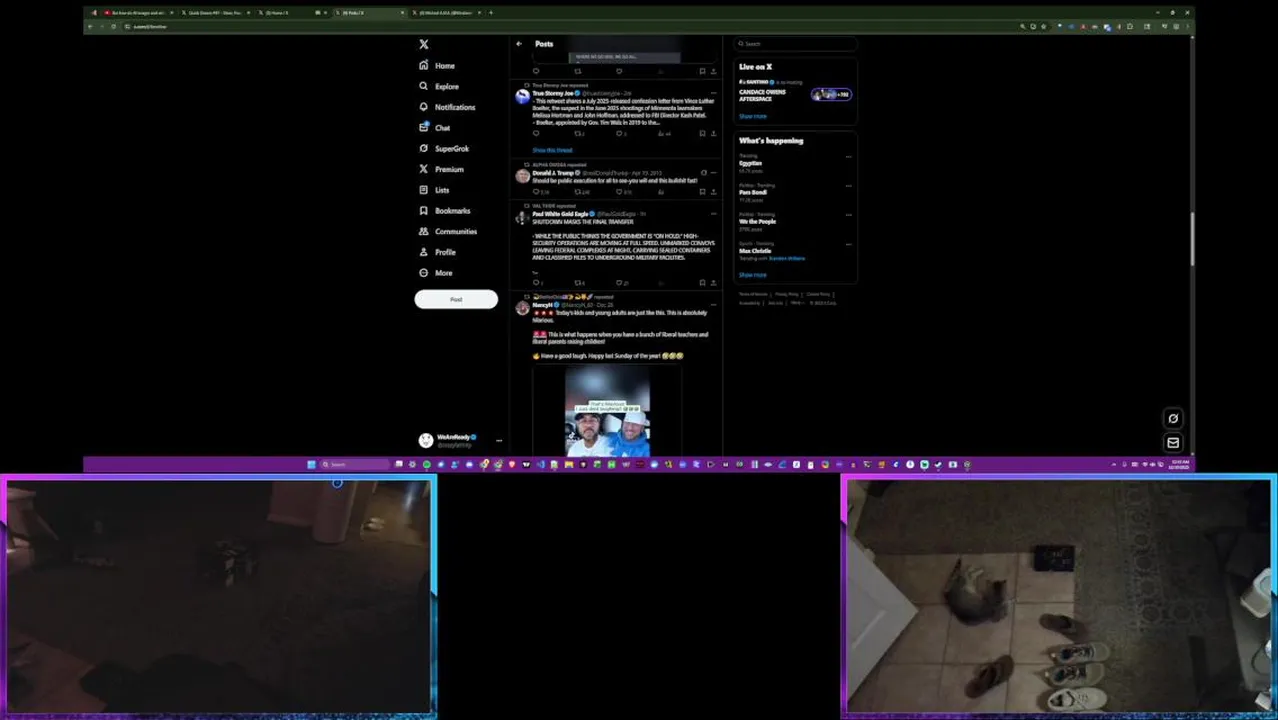Play the video in Nancy's post
1278x720 pixels.
607,412
